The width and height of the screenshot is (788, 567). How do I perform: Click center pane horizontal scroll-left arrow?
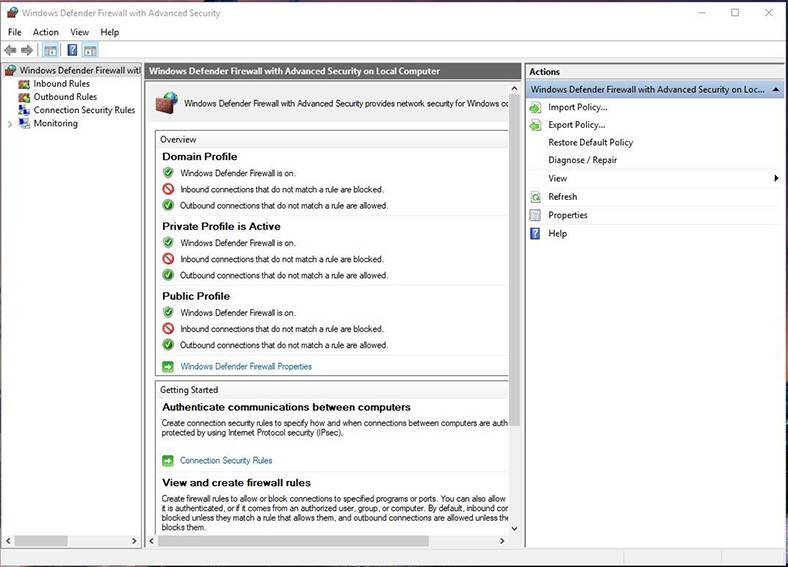click(152, 541)
